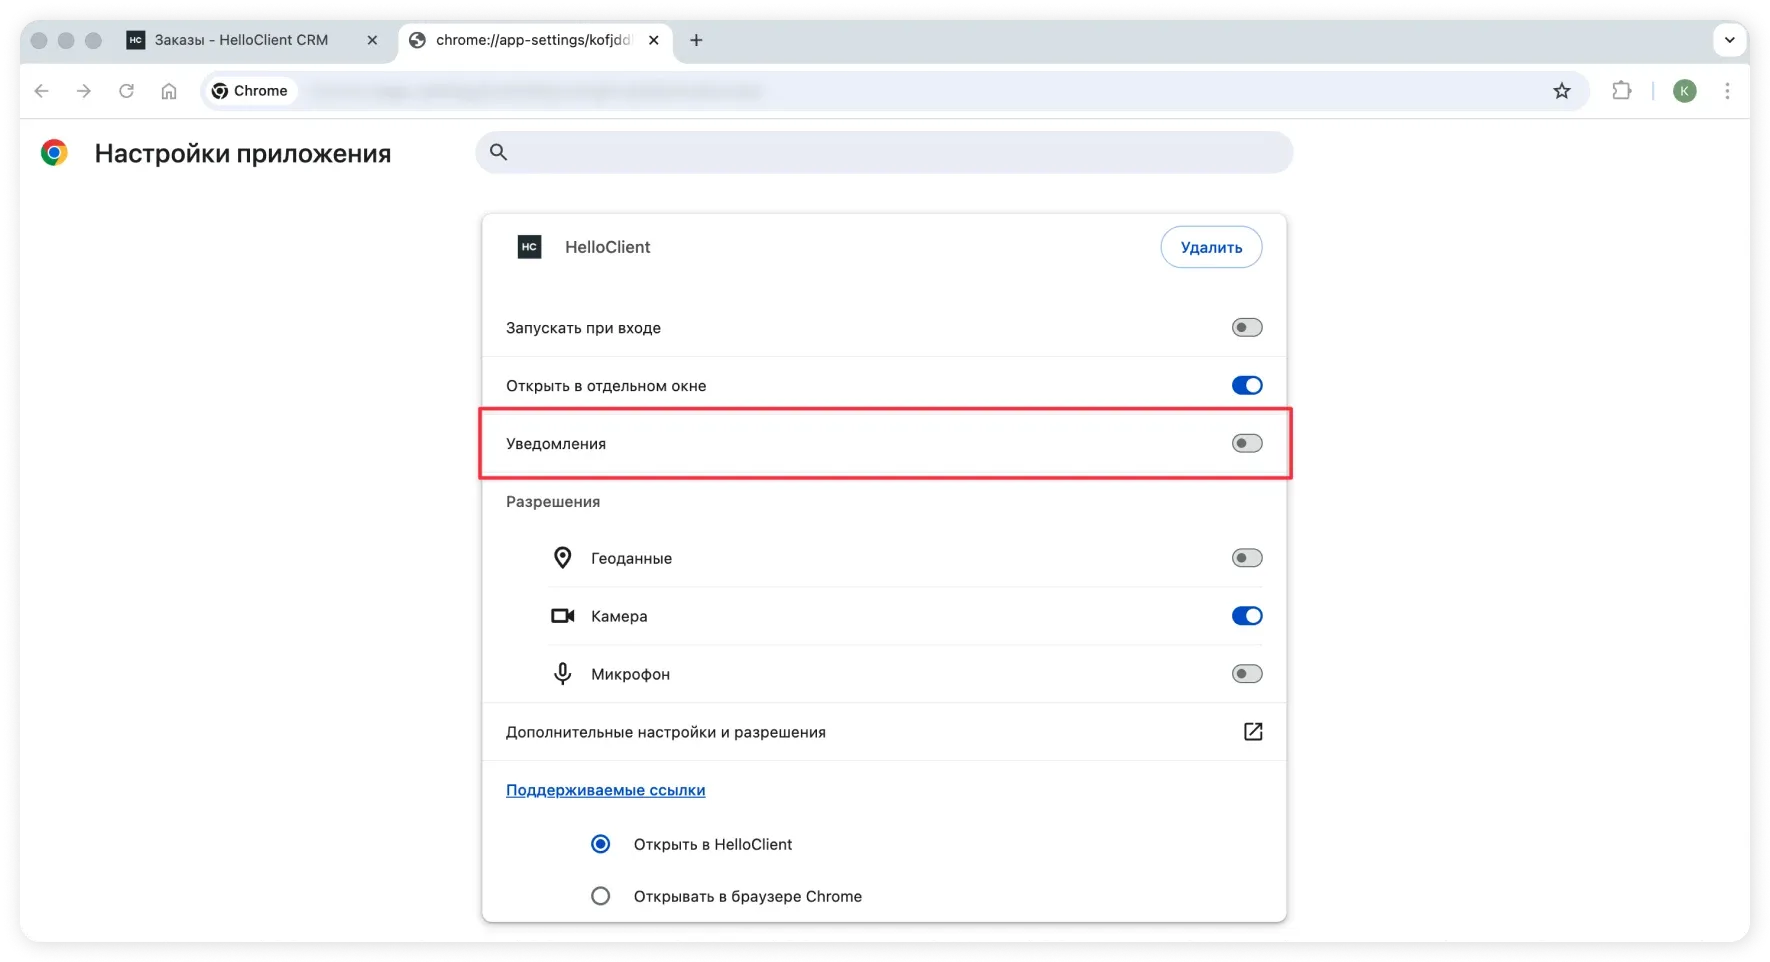
Task: Open the Поддерживаемые ссылки link
Action: coord(605,790)
